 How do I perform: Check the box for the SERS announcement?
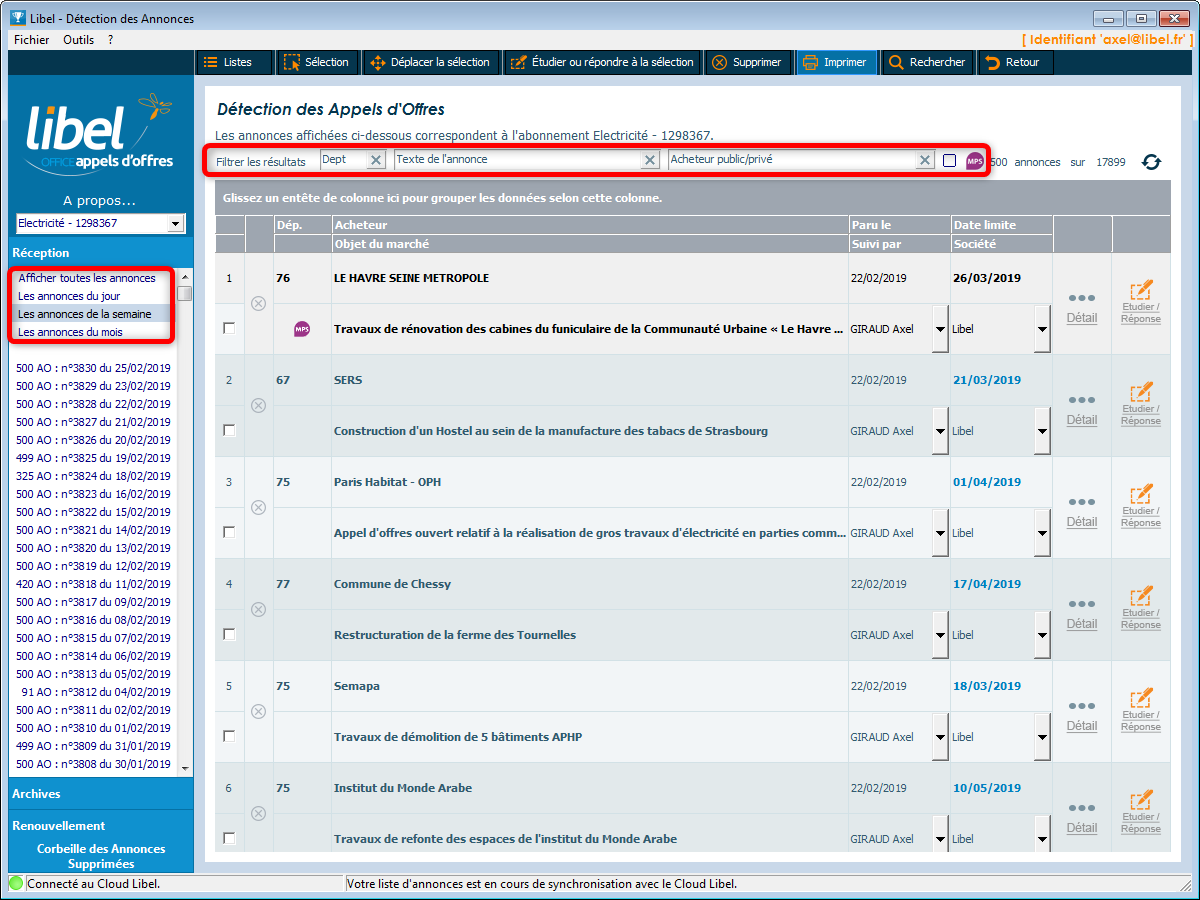point(229,430)
